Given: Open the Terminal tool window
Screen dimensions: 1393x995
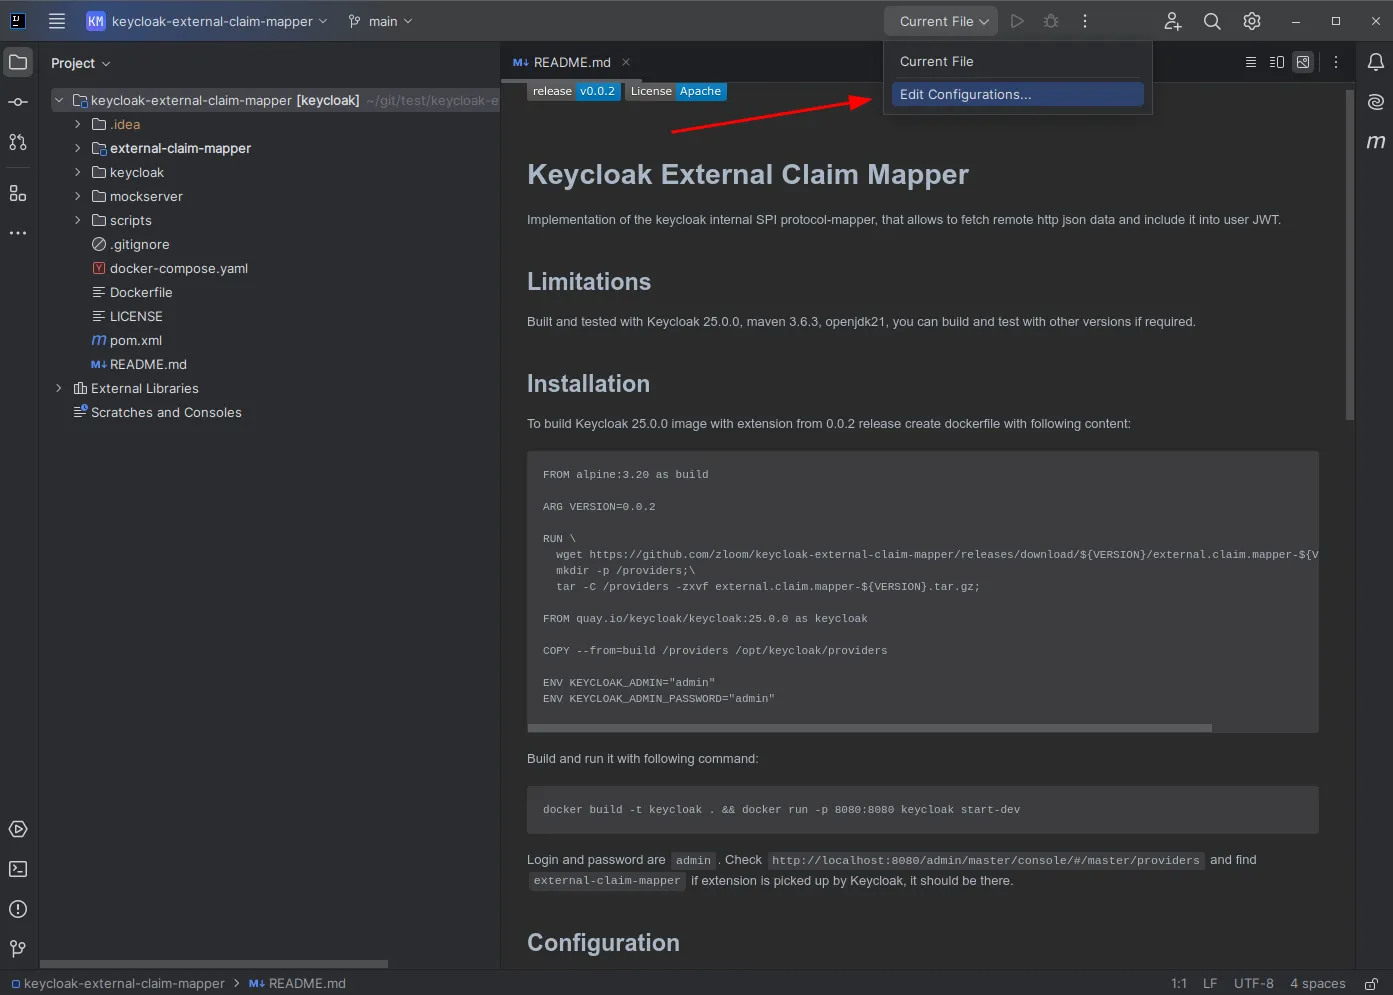Looking at the screenshot, I should pos(17,869).
